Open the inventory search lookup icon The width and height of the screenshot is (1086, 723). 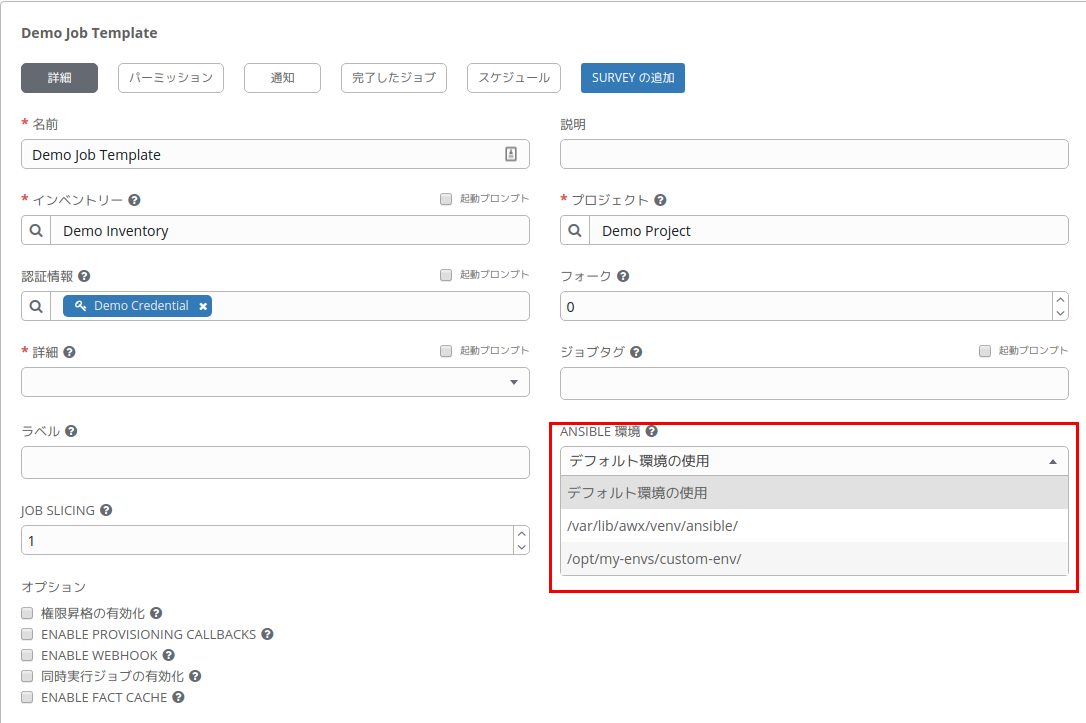(x=36, y=230)
